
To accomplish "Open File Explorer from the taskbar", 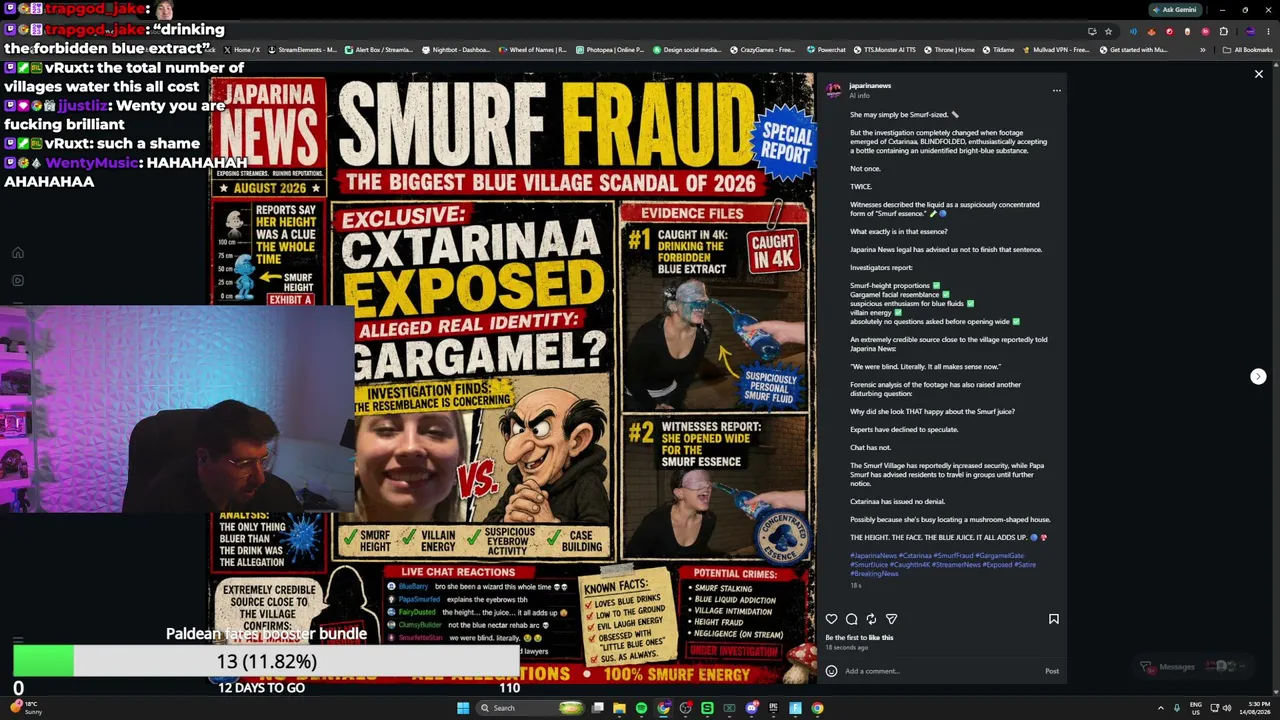I will tap(620, 708).
